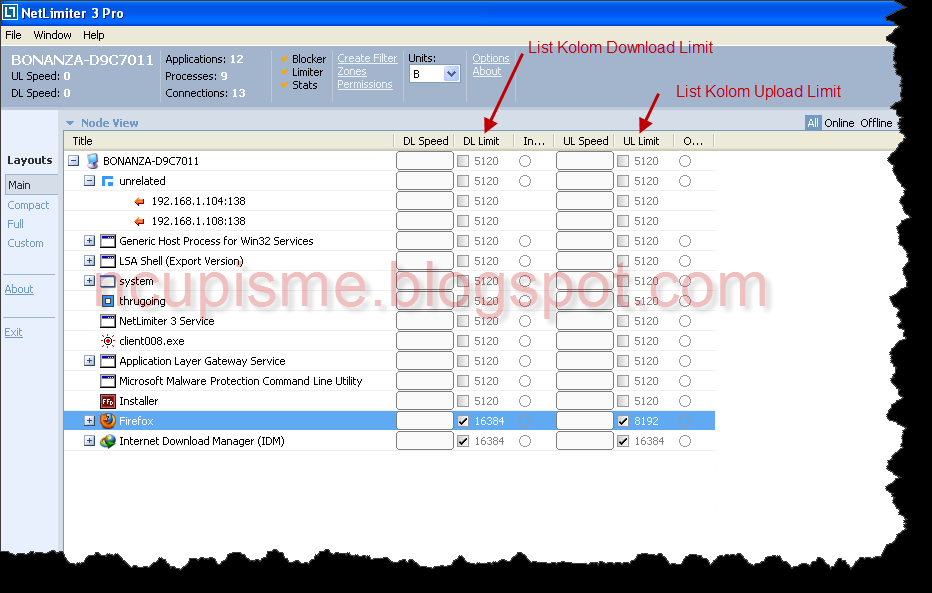Open the Window menu
This screenshot has width=932, height=593.
point(52,35)
